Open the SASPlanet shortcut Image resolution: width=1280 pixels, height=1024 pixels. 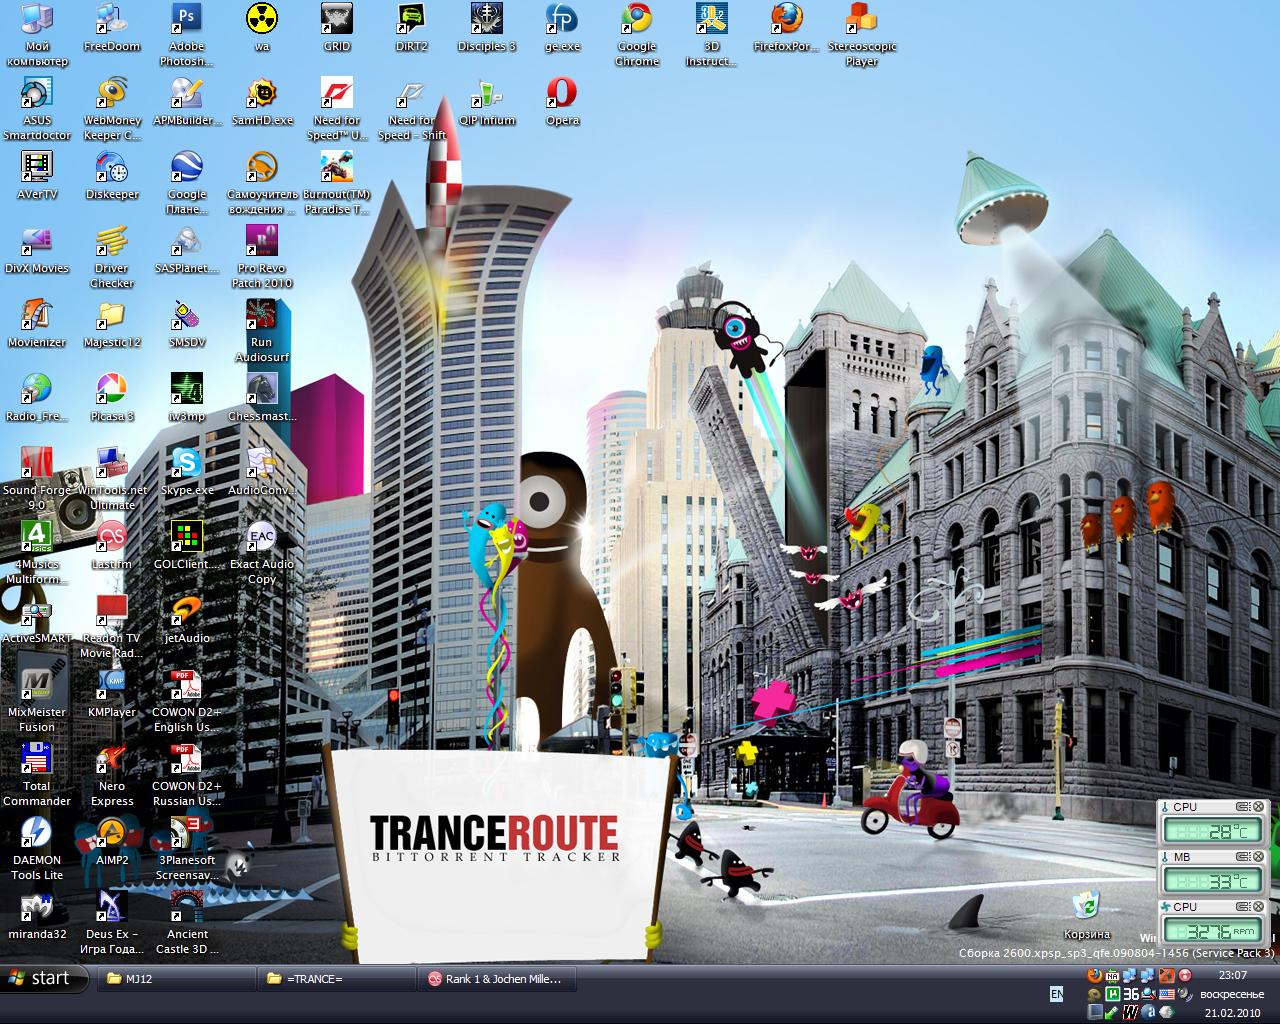pos(187,250)
